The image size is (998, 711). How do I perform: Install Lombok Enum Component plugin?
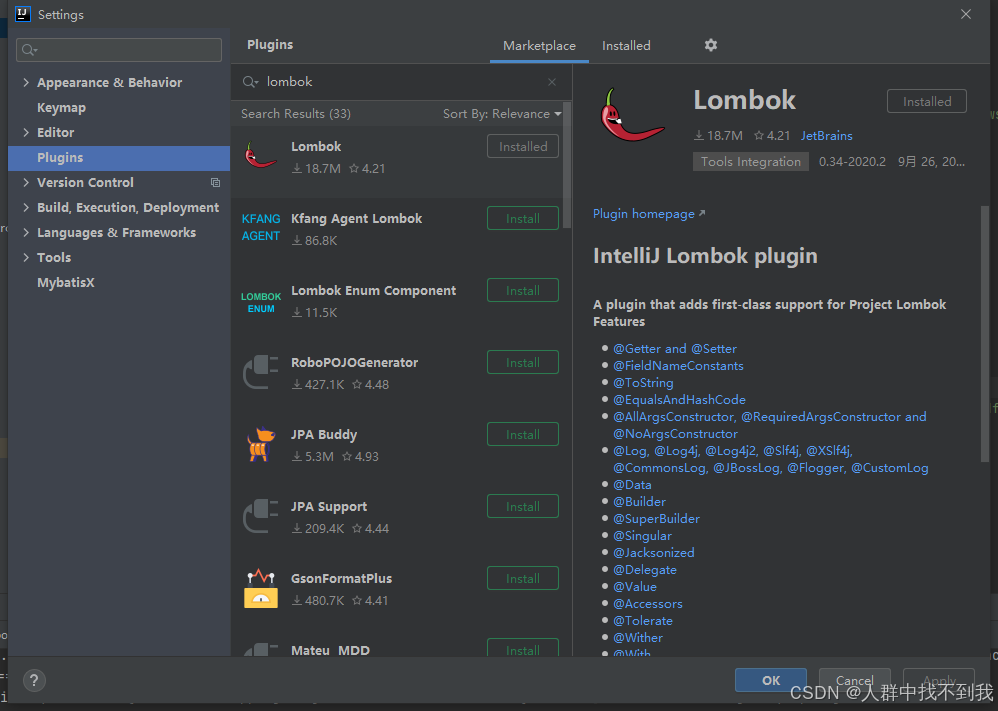[x=523, y=290]
